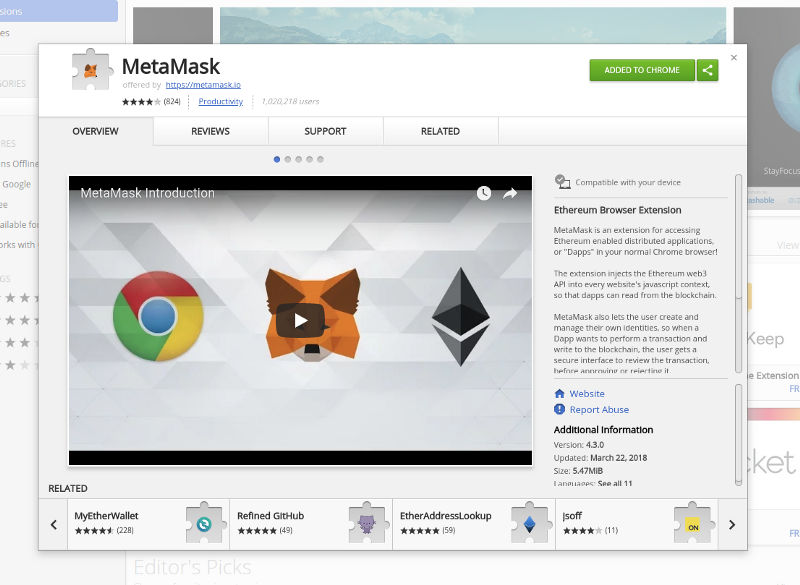Click the Watch Later clock icon
Screen dimensions: 800x585
[x=484, y=193]
